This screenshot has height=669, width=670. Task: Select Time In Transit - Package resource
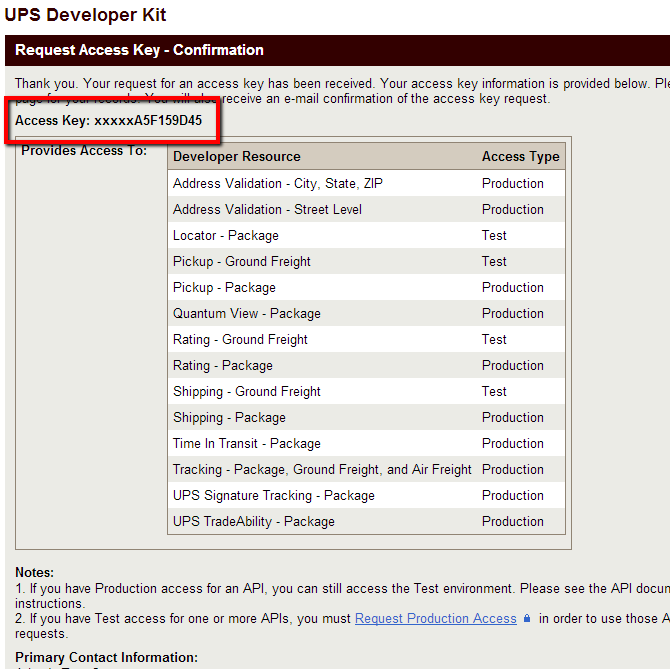tap(247, 443)
